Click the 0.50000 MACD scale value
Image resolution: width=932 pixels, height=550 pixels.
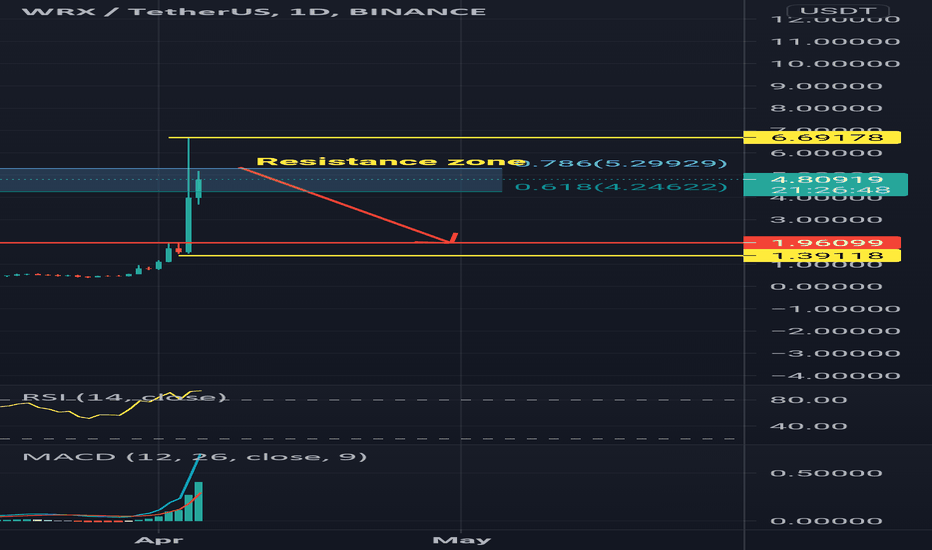826,473
